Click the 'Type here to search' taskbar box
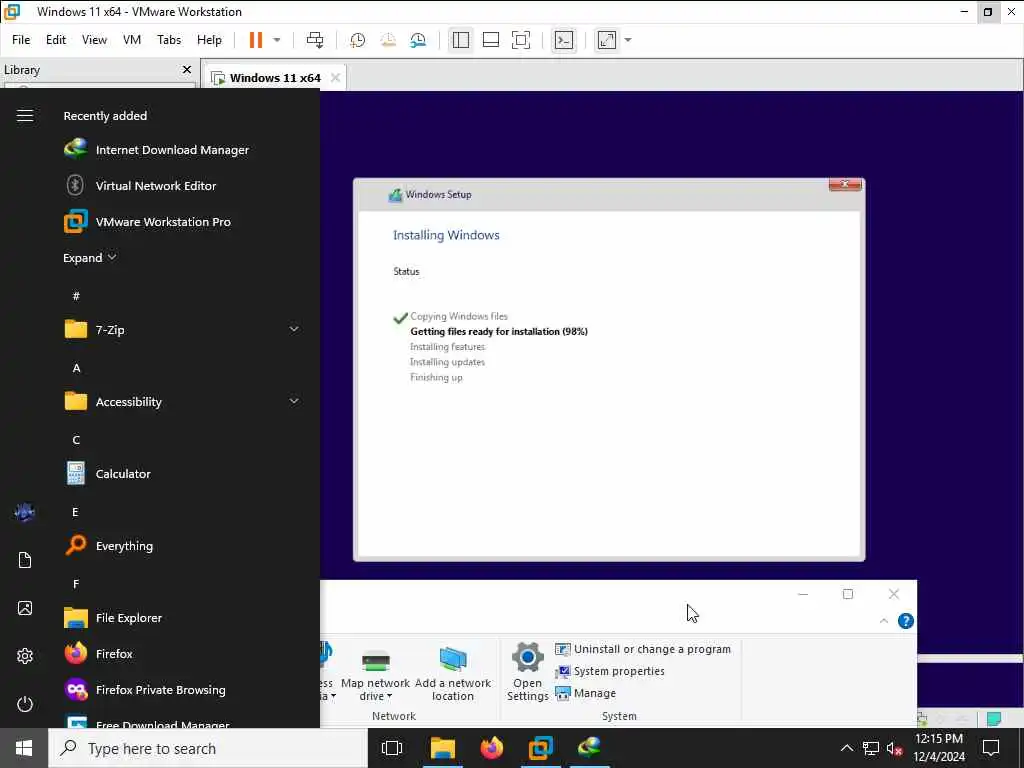 (x=208, y=748)
